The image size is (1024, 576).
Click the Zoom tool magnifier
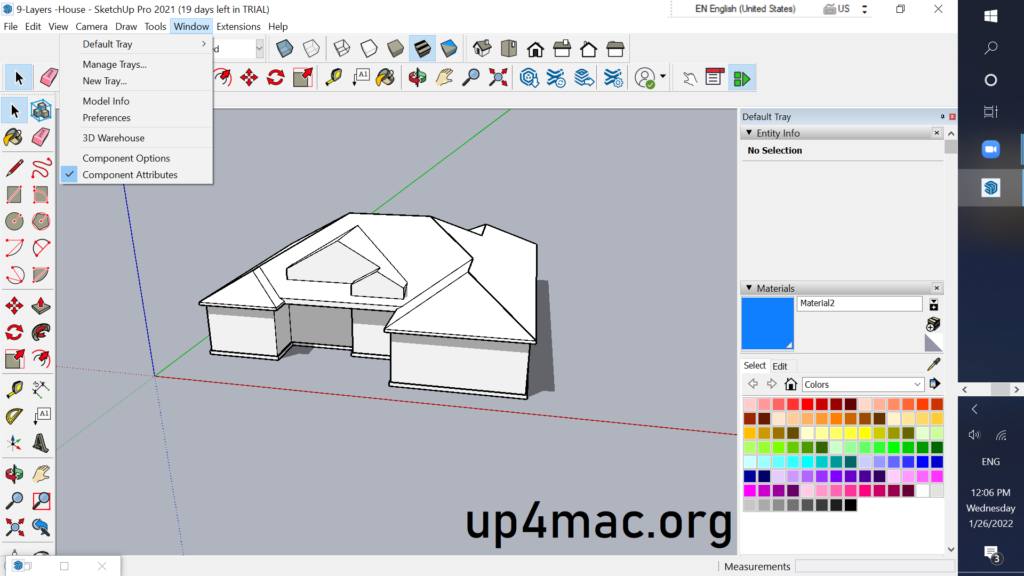click(14, 502)
